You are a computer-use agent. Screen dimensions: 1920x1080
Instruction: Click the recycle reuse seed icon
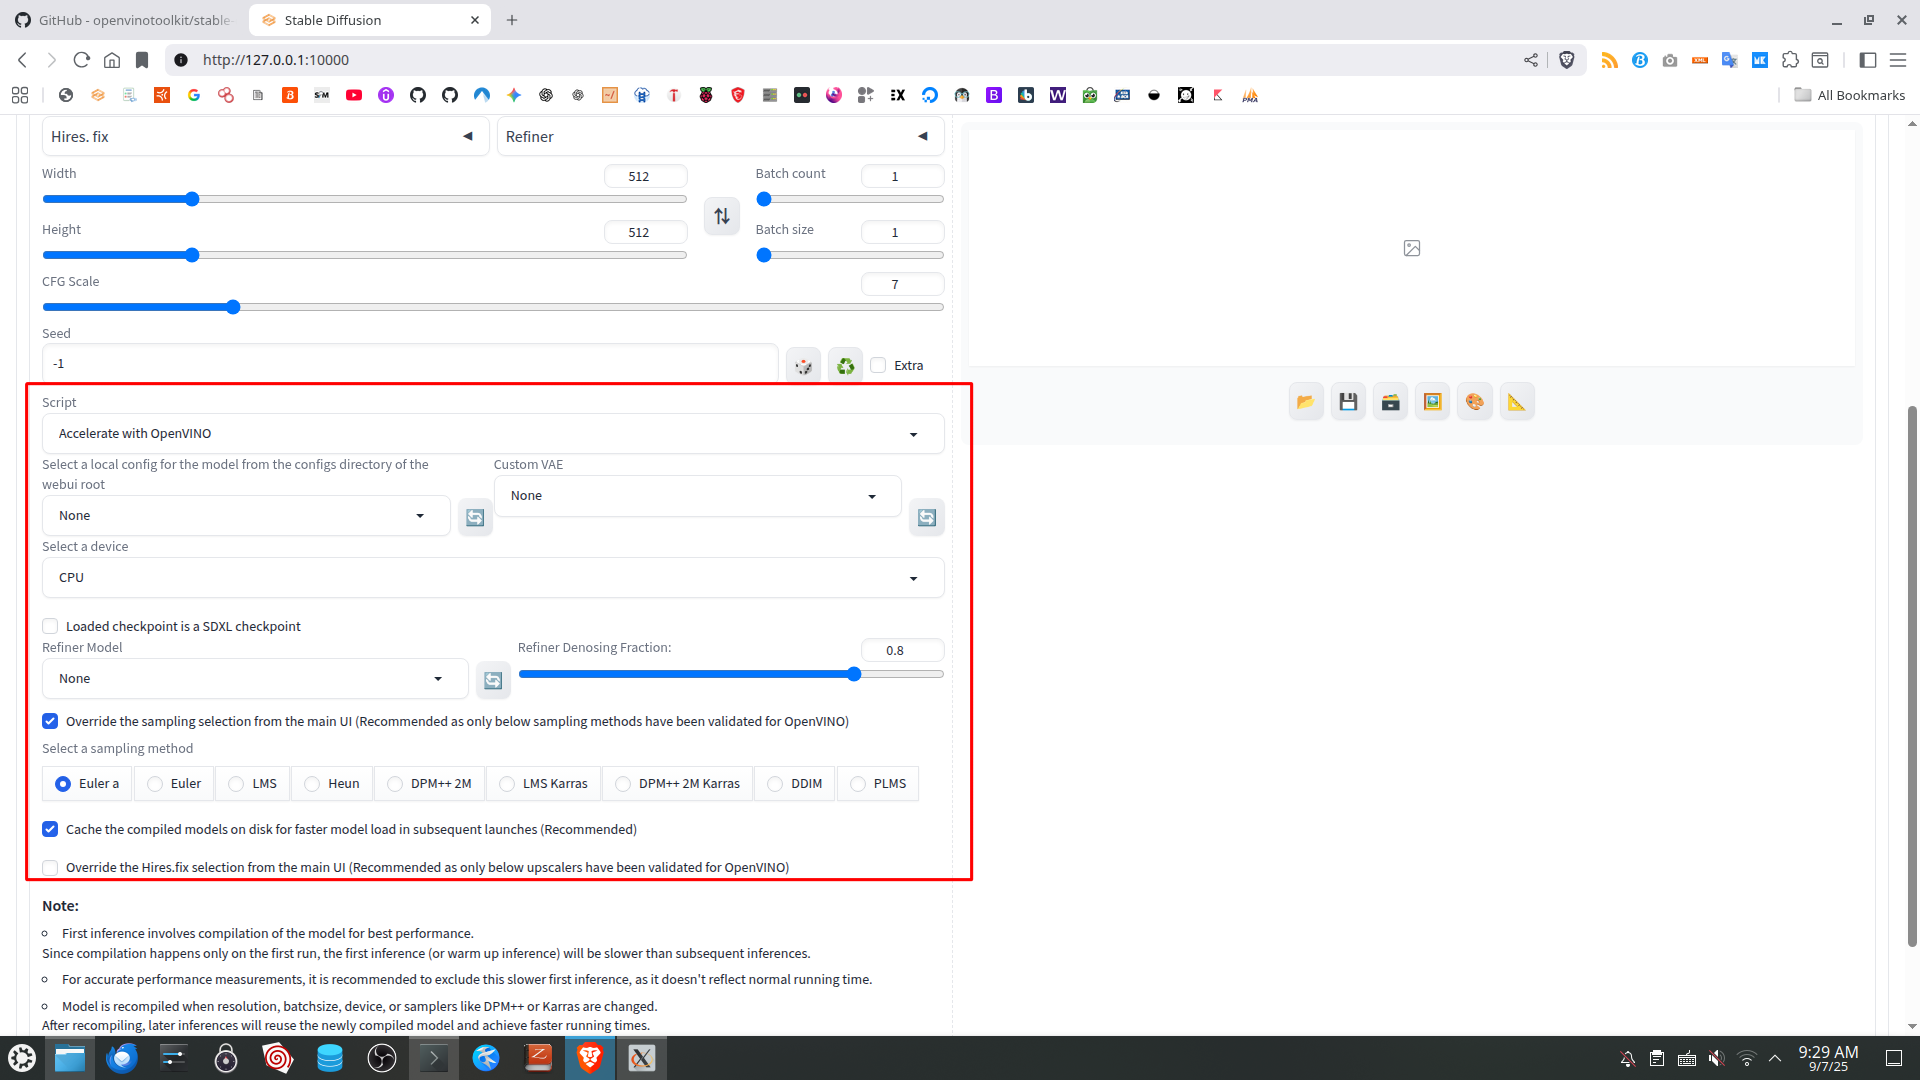[845, 366]
